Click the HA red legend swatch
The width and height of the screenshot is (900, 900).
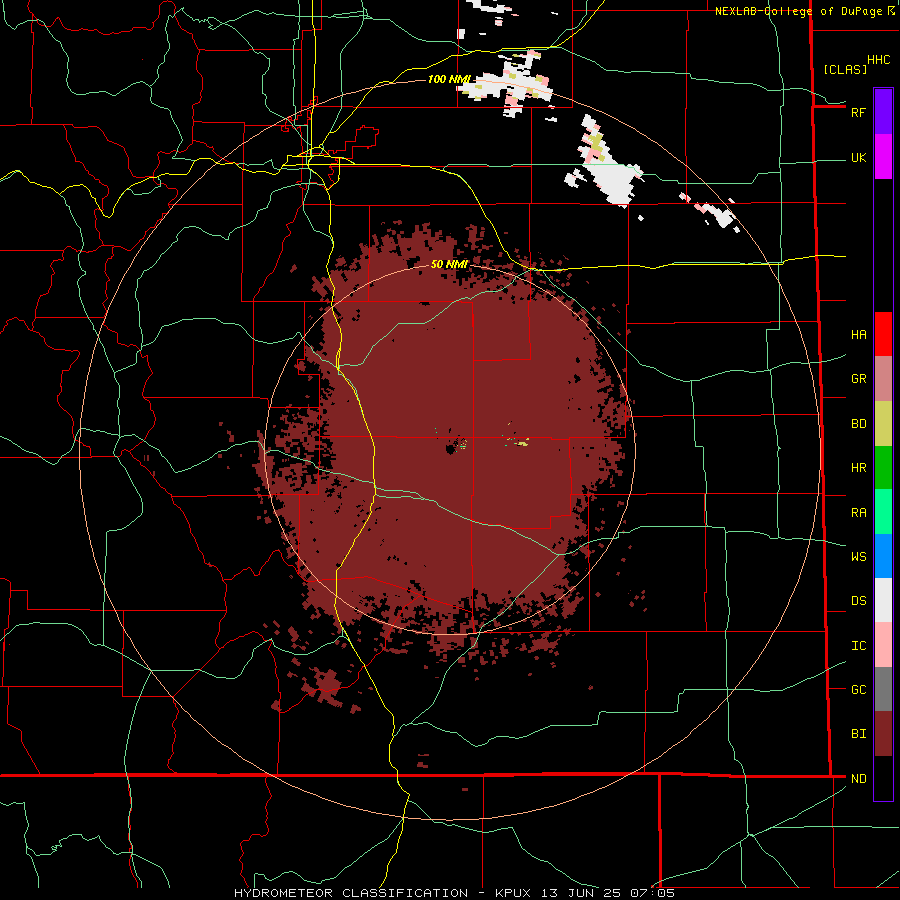pos(883,334)
